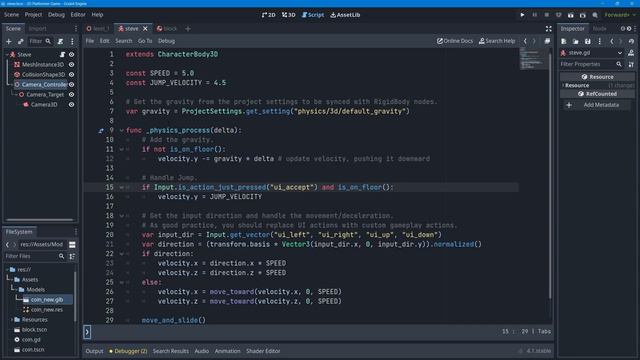Open the Scene menu

[11, 15]
